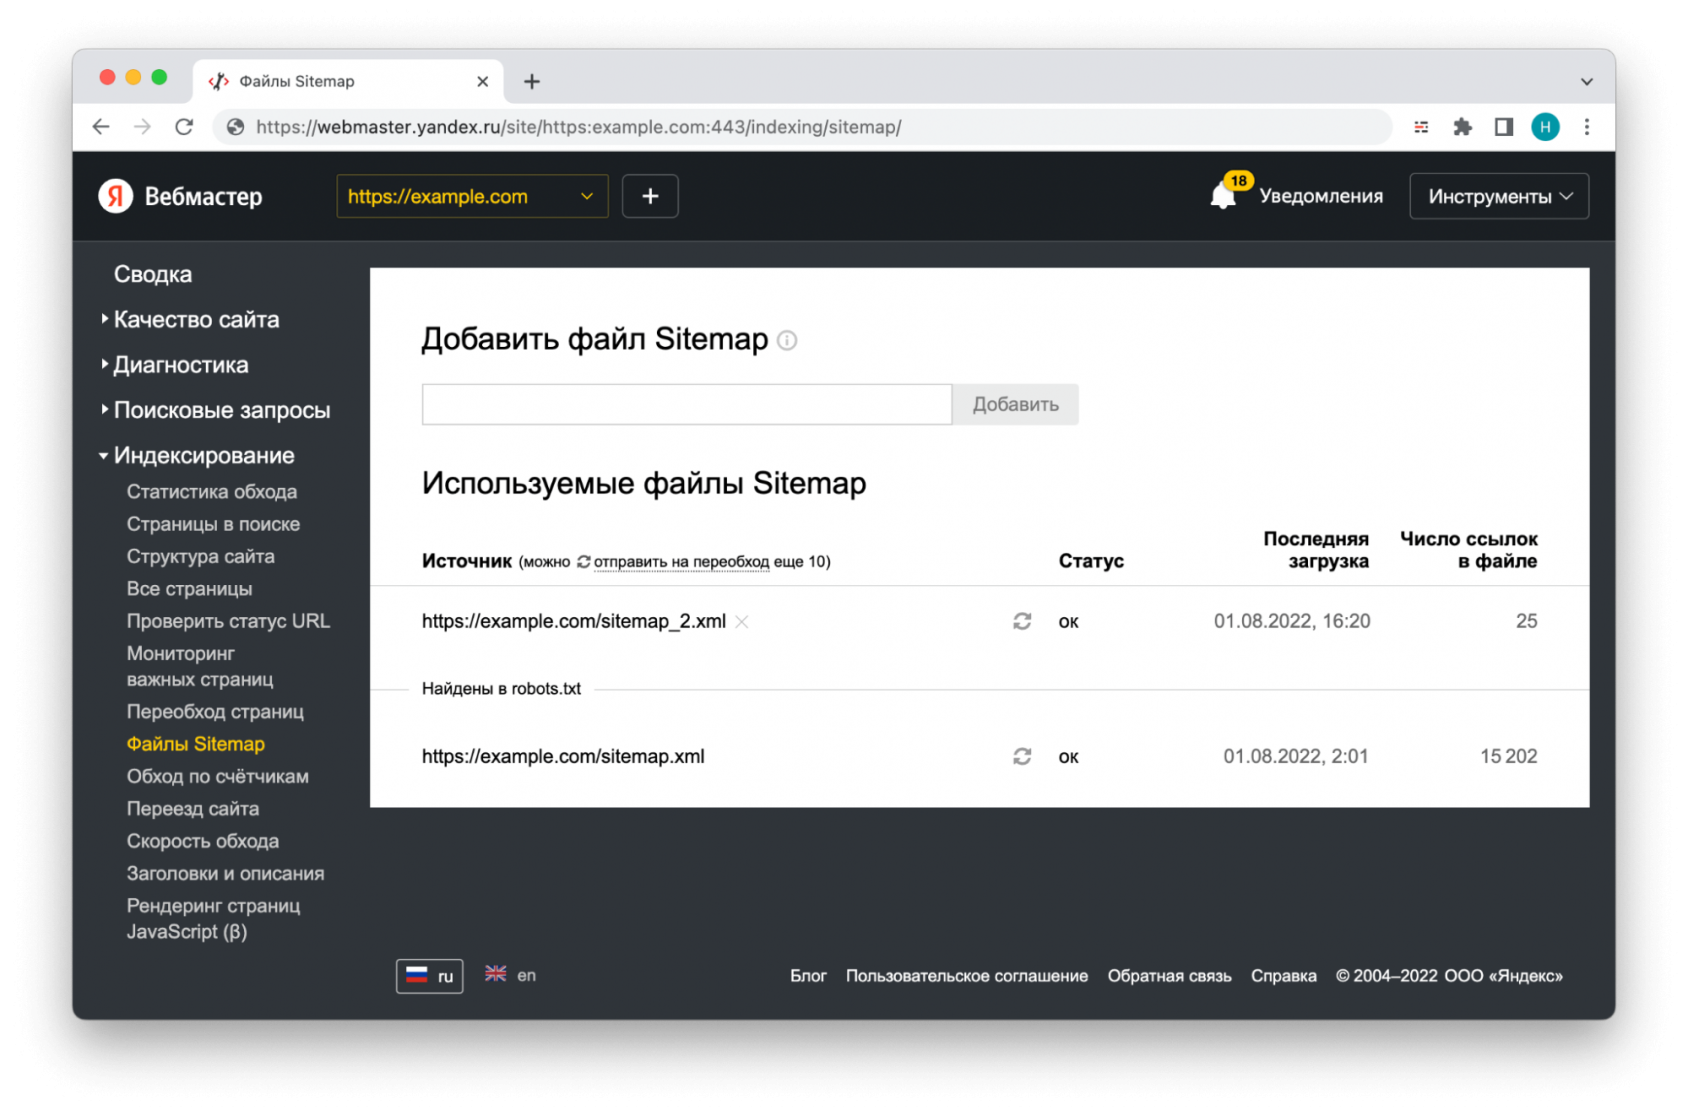Image resolution: width=1688 pixels, height=1116 pixels.
Task: Click the Добавить button
Action: pyautogui.click(x=1015, y=404)
